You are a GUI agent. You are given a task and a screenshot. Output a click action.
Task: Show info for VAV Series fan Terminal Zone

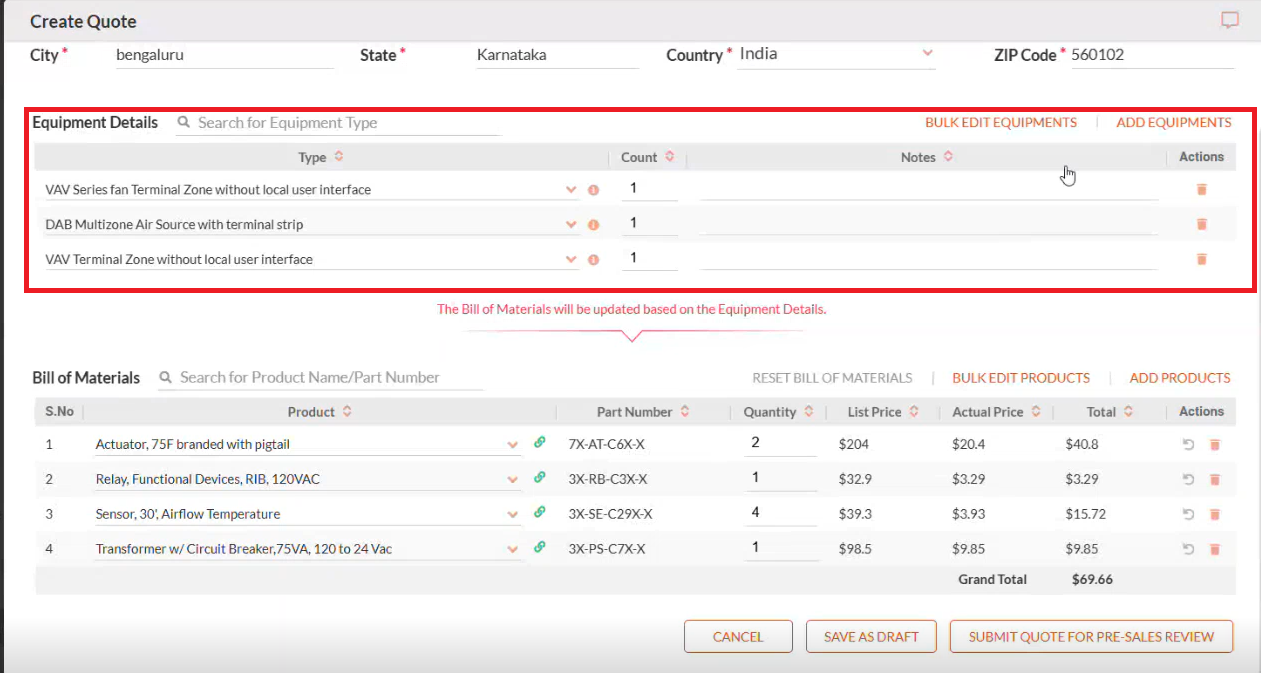(593, 190)
